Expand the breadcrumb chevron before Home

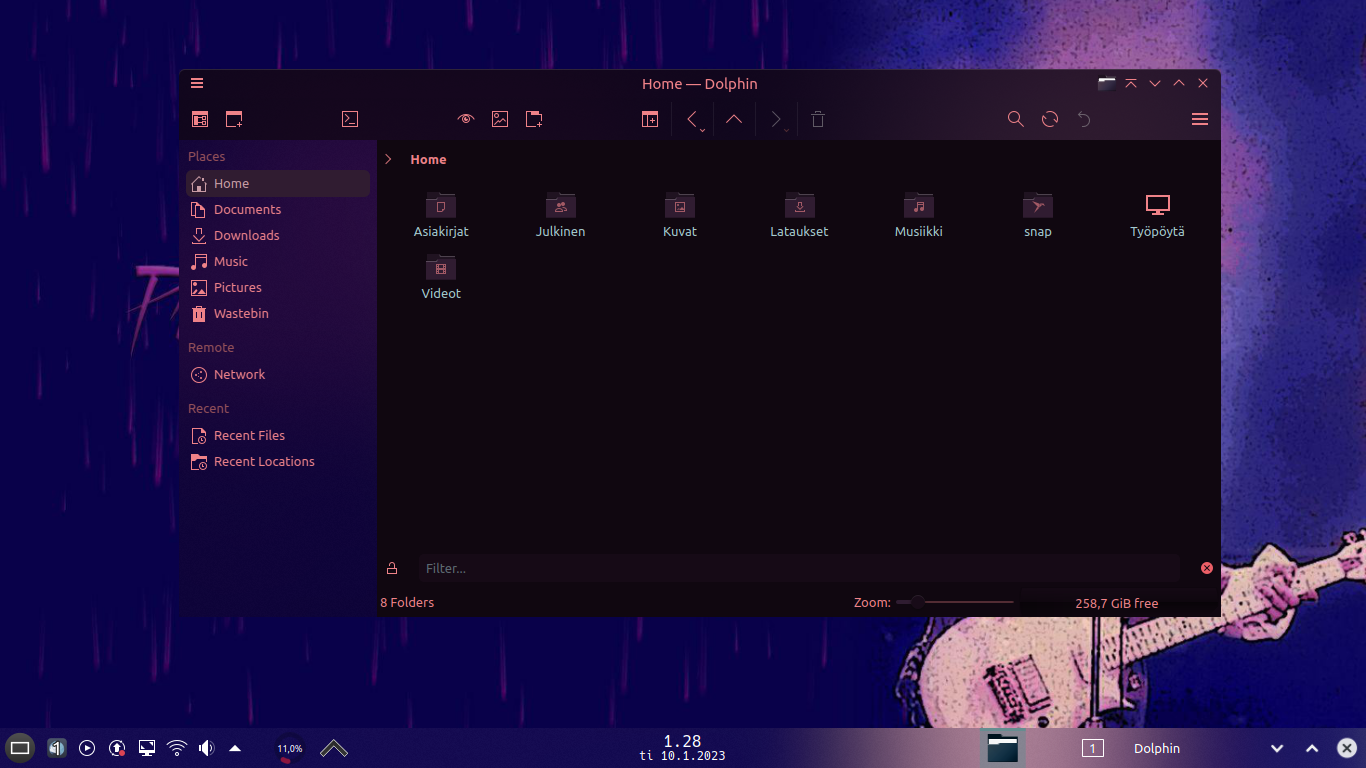click(388, 159)
